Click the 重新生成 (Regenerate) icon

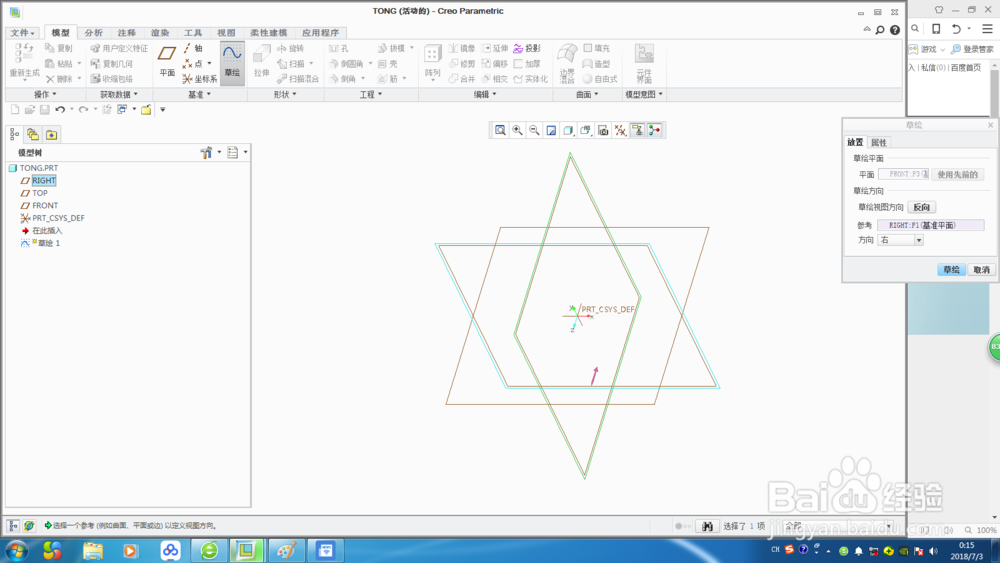point(25,62)
